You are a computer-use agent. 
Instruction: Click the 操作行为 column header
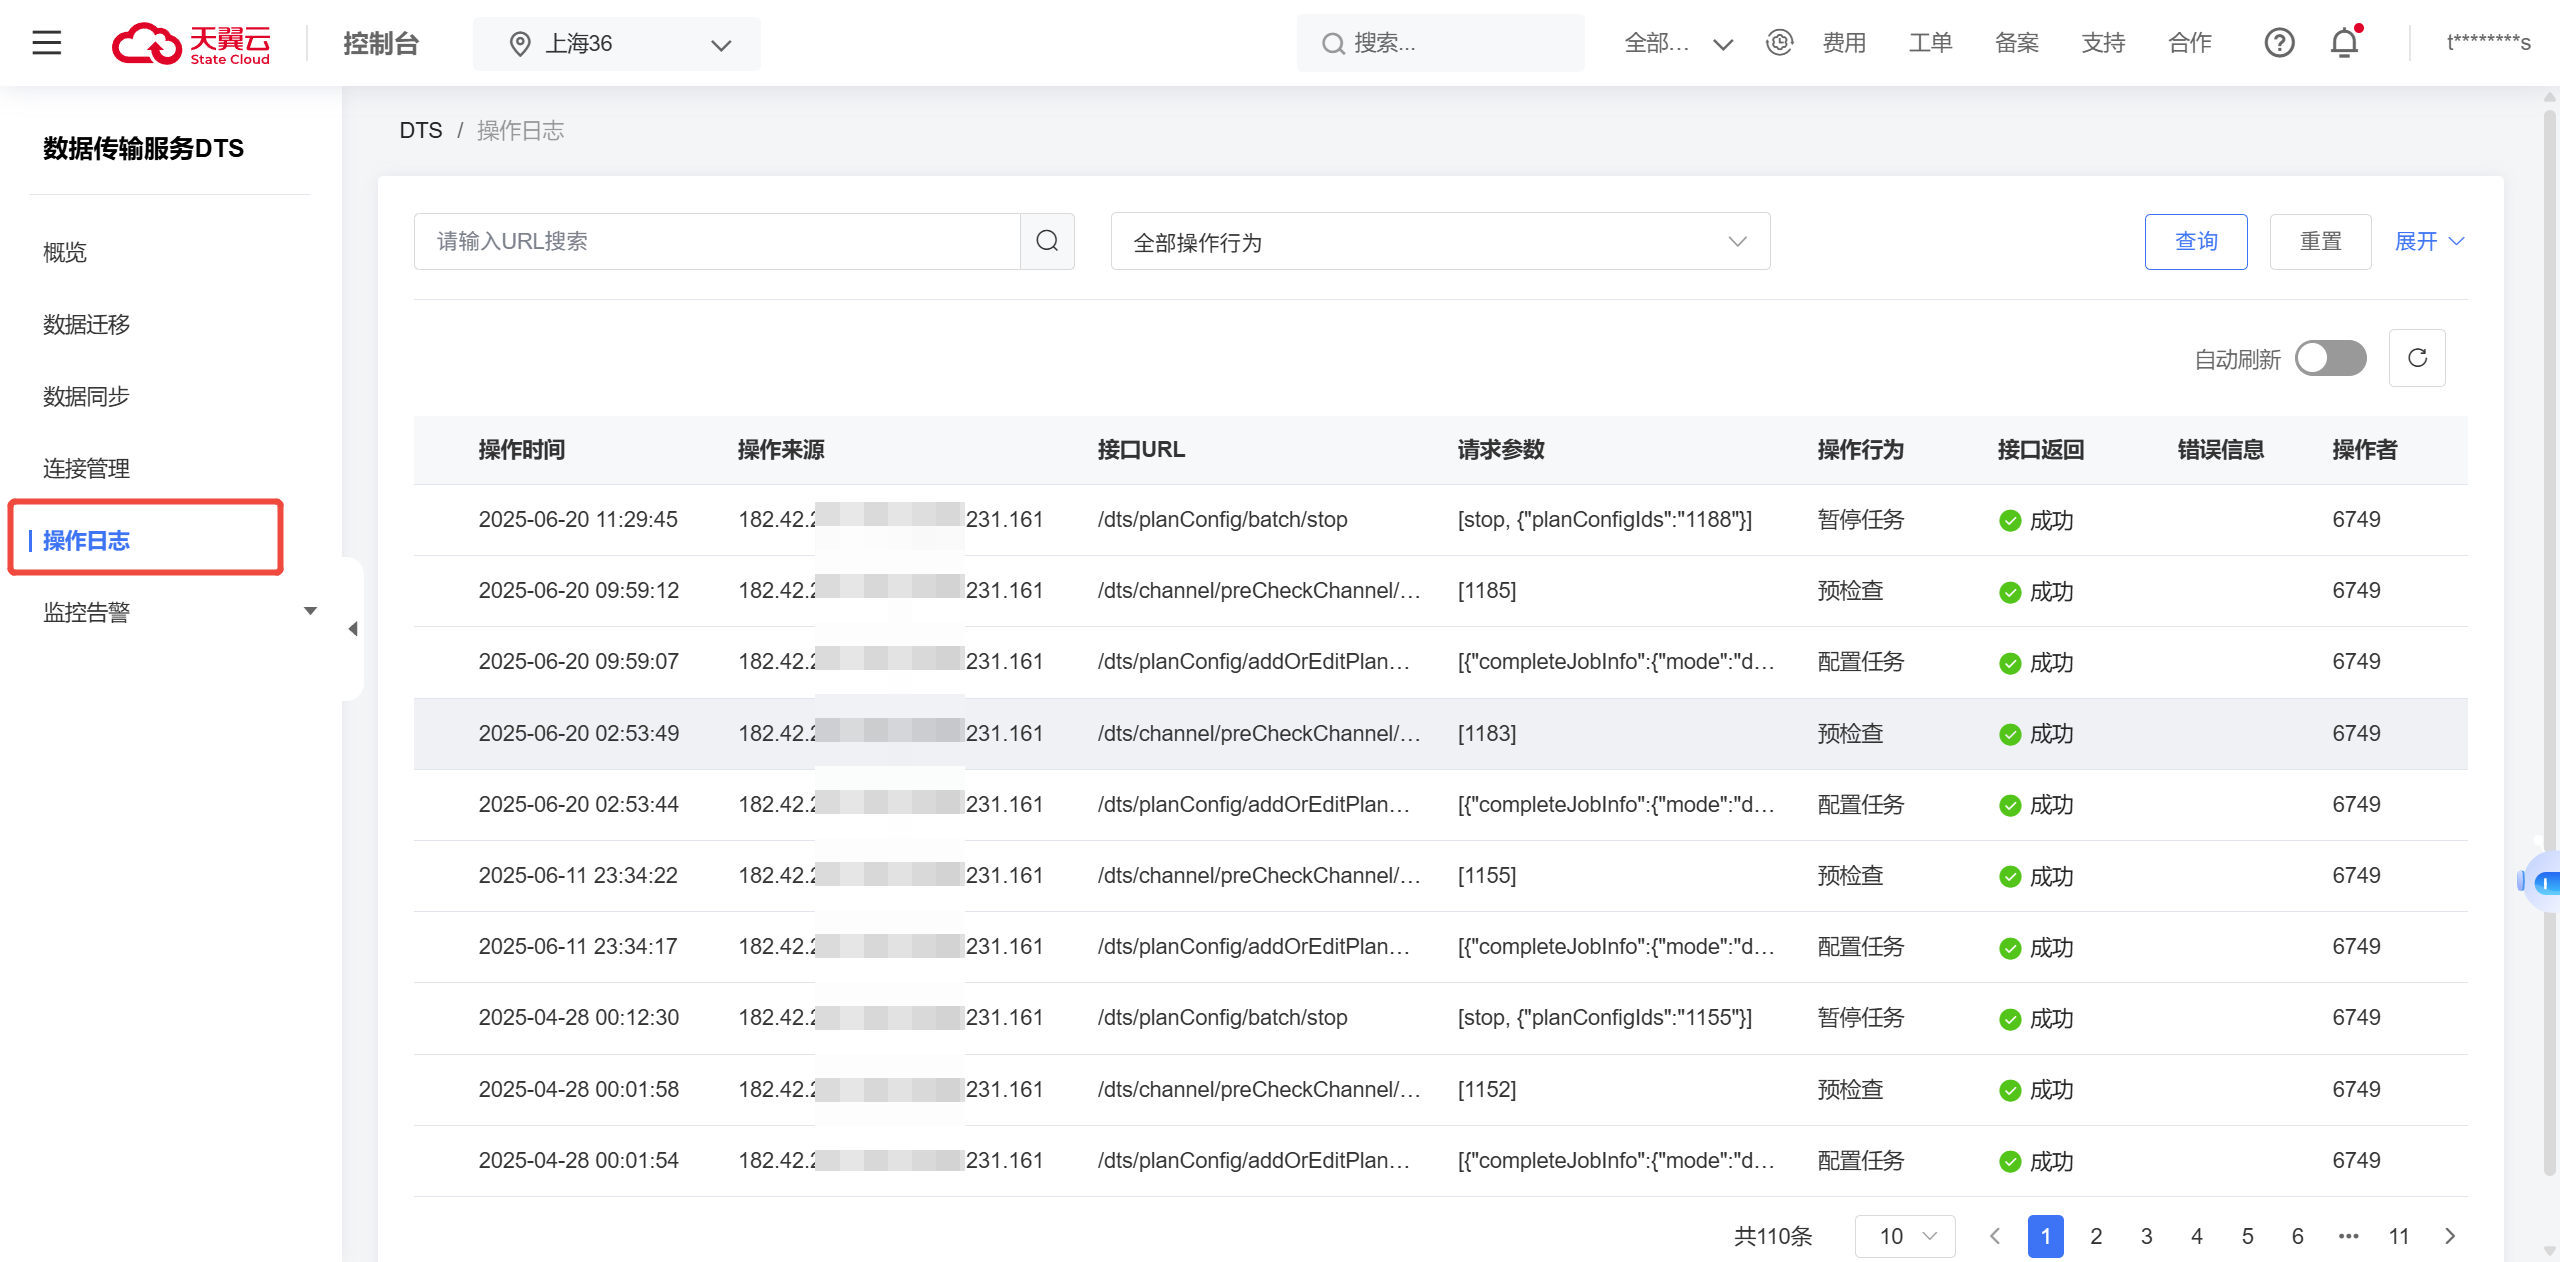pos(1861,450)
